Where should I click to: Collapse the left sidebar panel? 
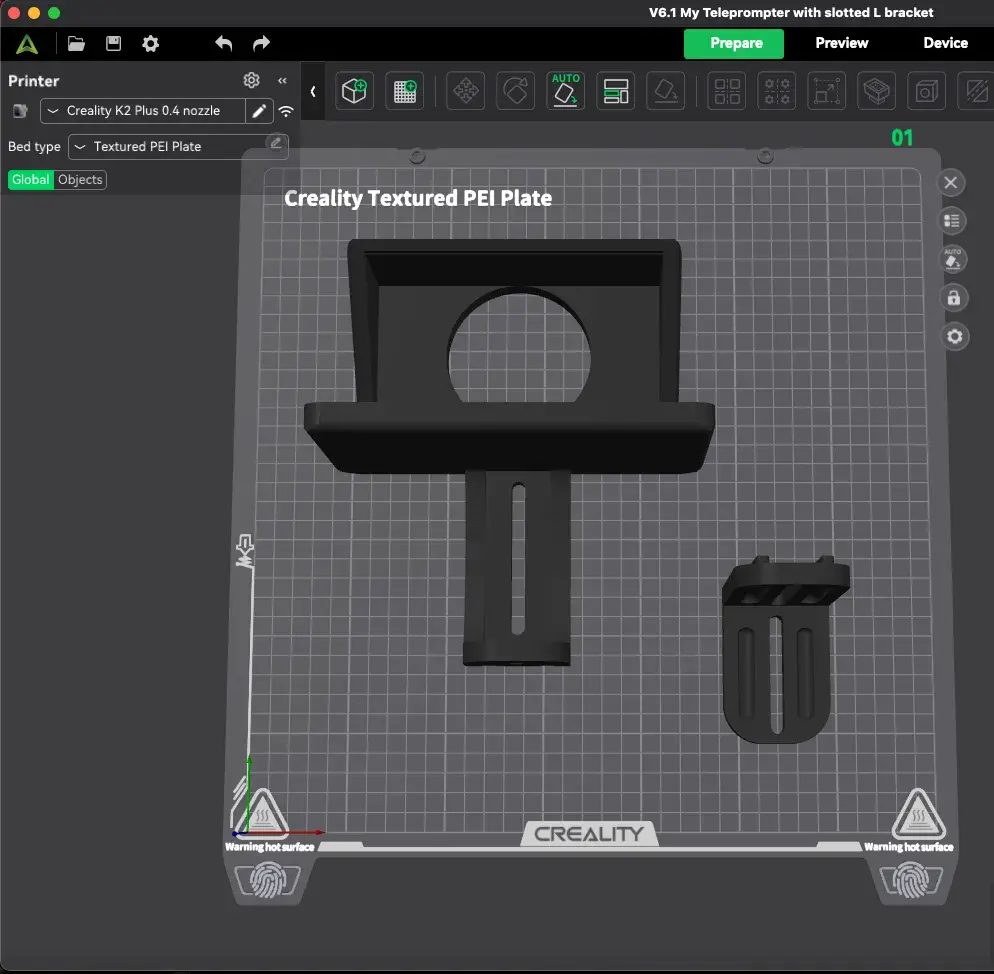click(x=282, y=80)
